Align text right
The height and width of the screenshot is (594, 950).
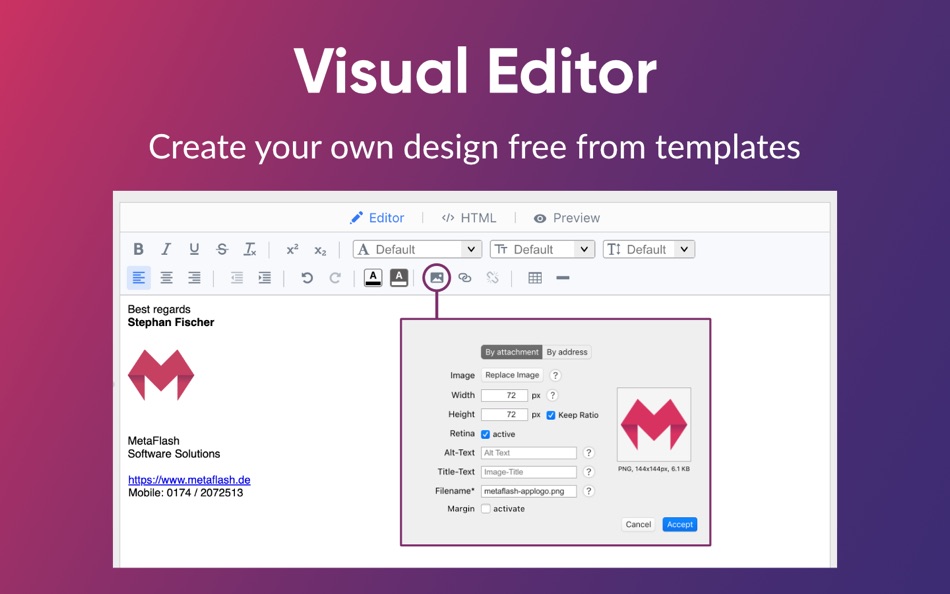click(194, 278)
